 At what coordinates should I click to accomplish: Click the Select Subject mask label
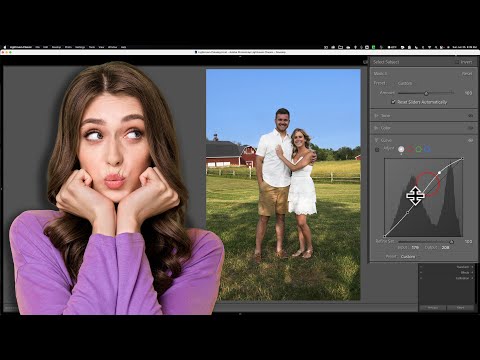(x=386, y=62)
